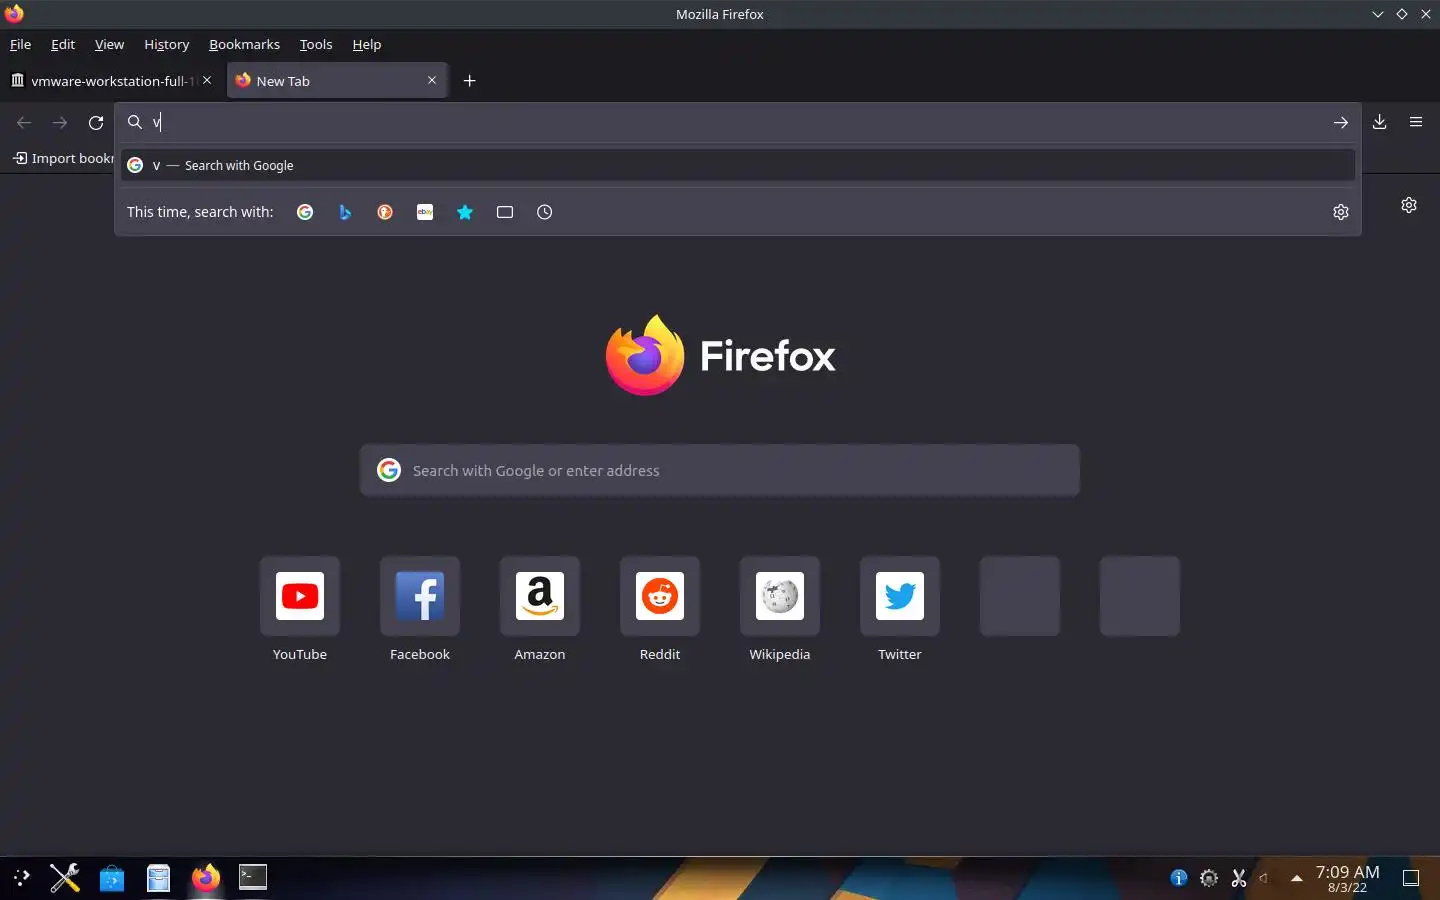Open search settings gear in dropdown

coord(1341,212)
